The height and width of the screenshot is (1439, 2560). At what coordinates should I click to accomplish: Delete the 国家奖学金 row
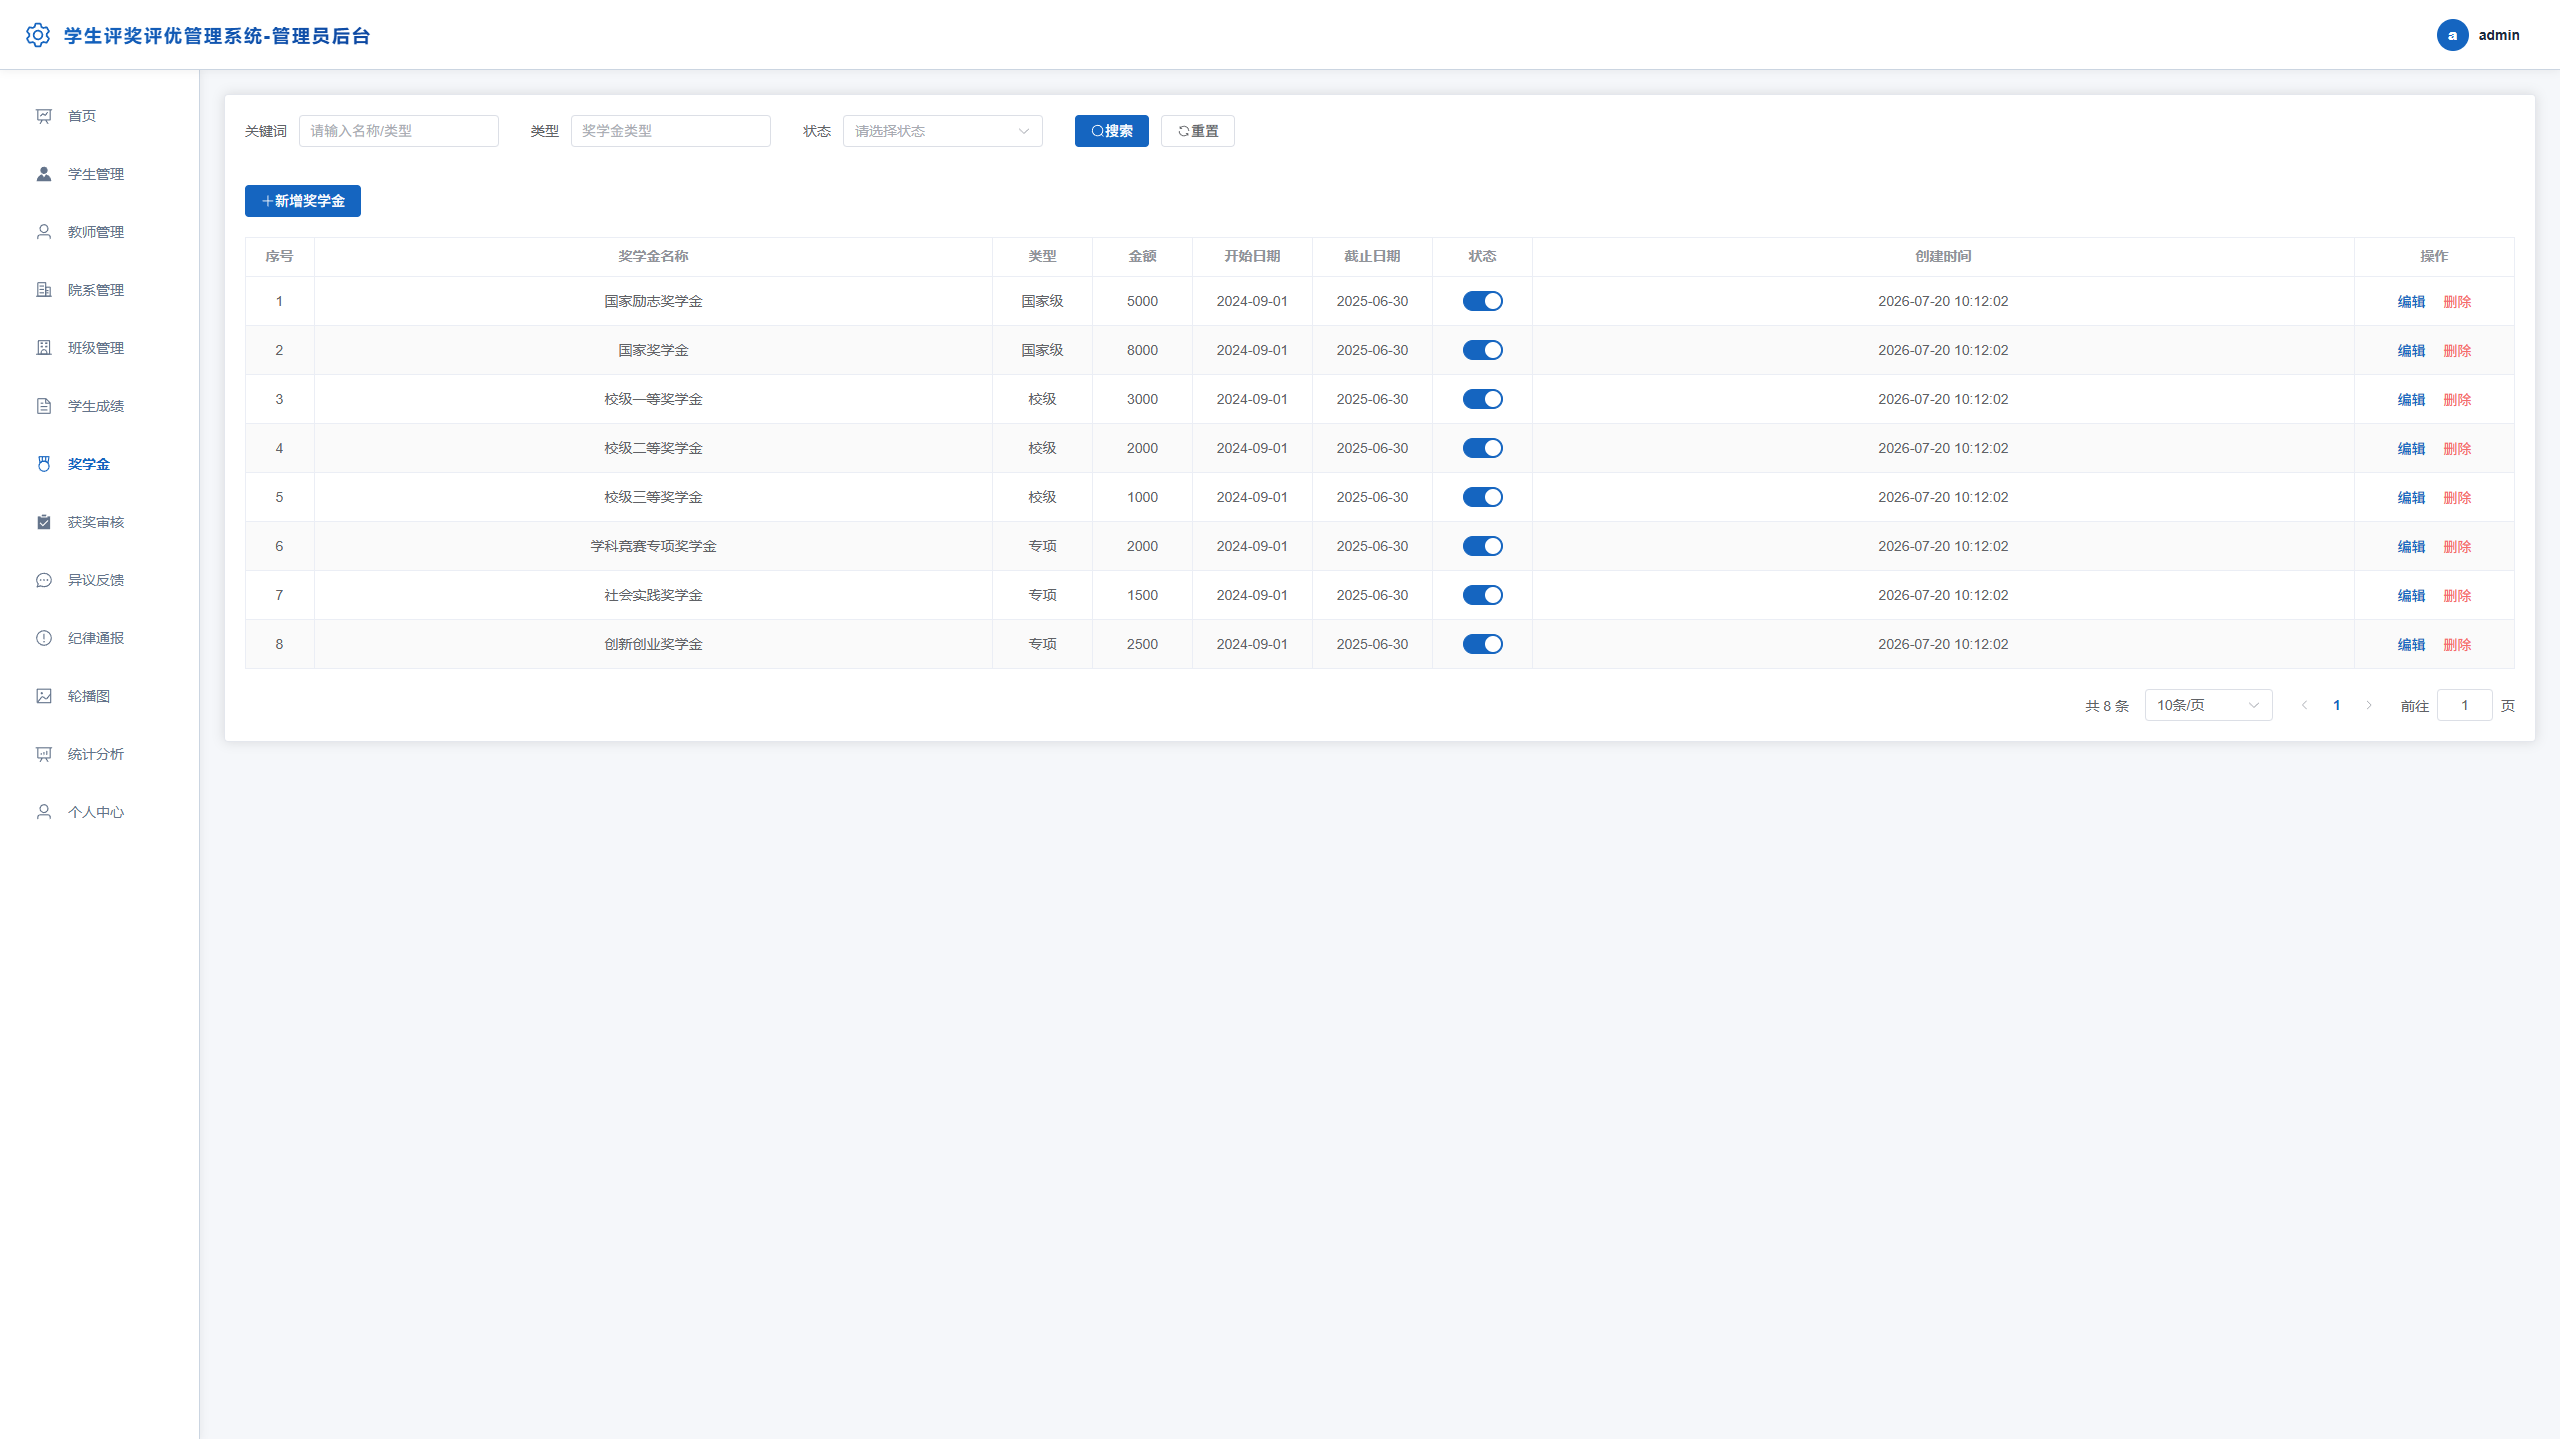pyautogui.click(x=2457, y=351)
